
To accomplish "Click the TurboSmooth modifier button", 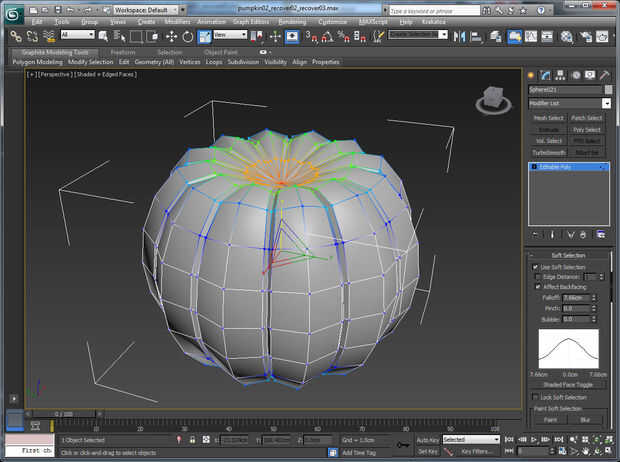I will tap(548, 152).
